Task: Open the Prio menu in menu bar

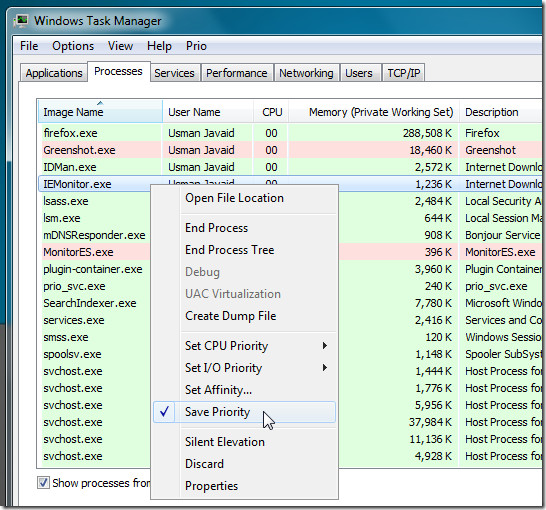Action: click(x=196, y=46)
